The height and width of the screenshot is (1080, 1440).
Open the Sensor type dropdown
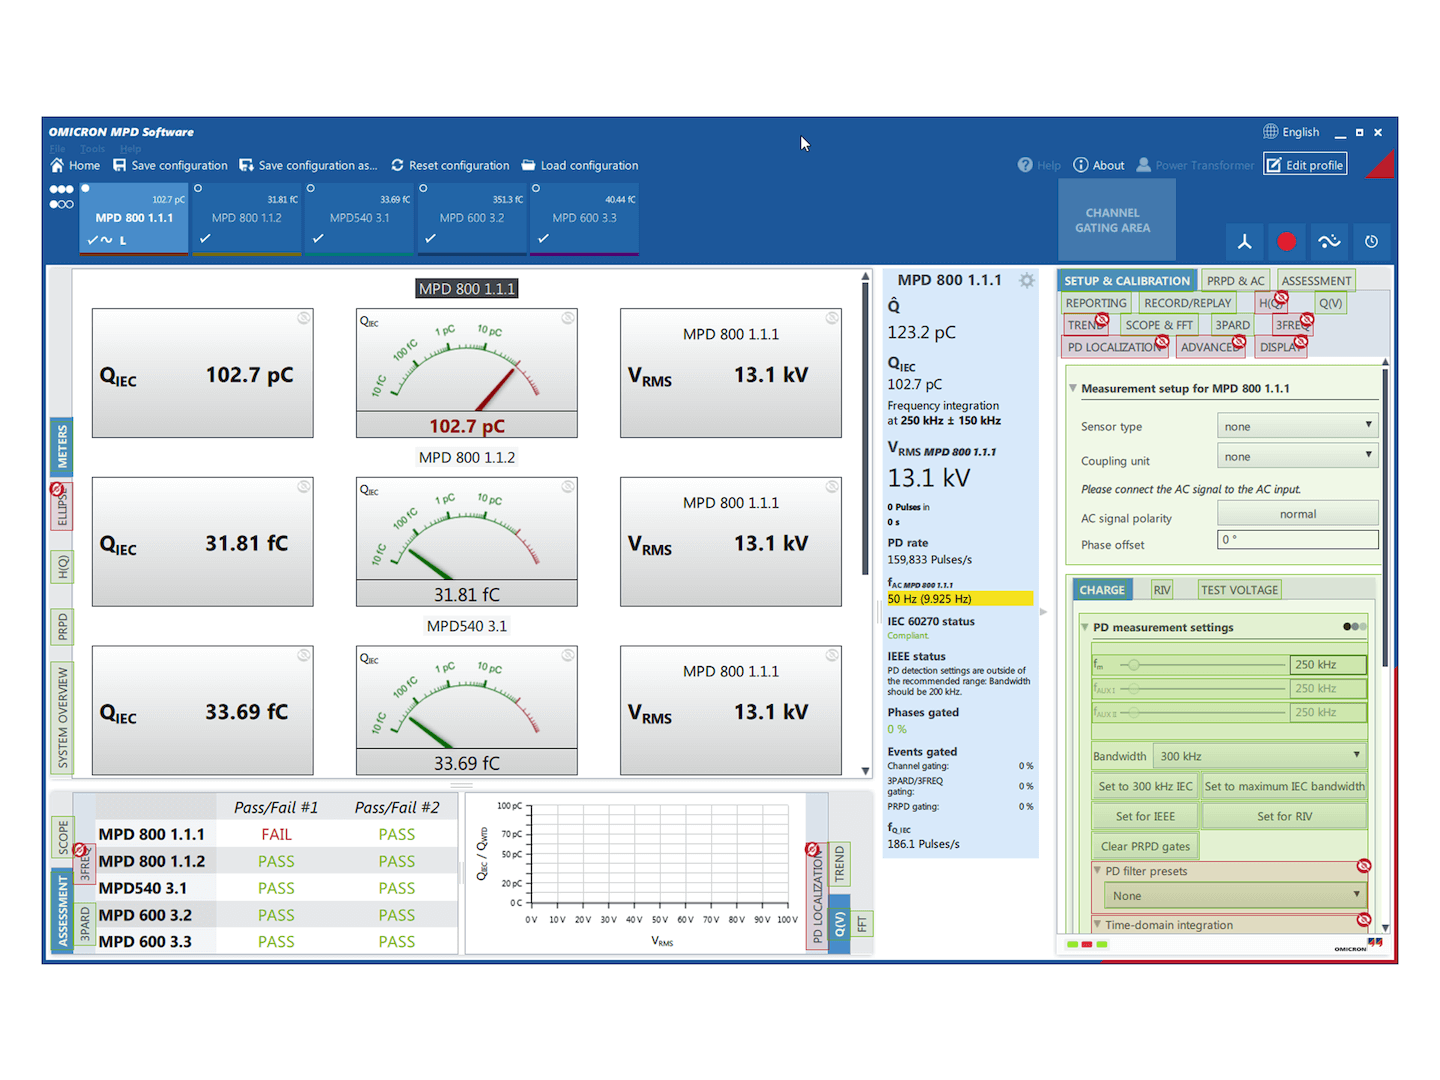pos(1297,425)
